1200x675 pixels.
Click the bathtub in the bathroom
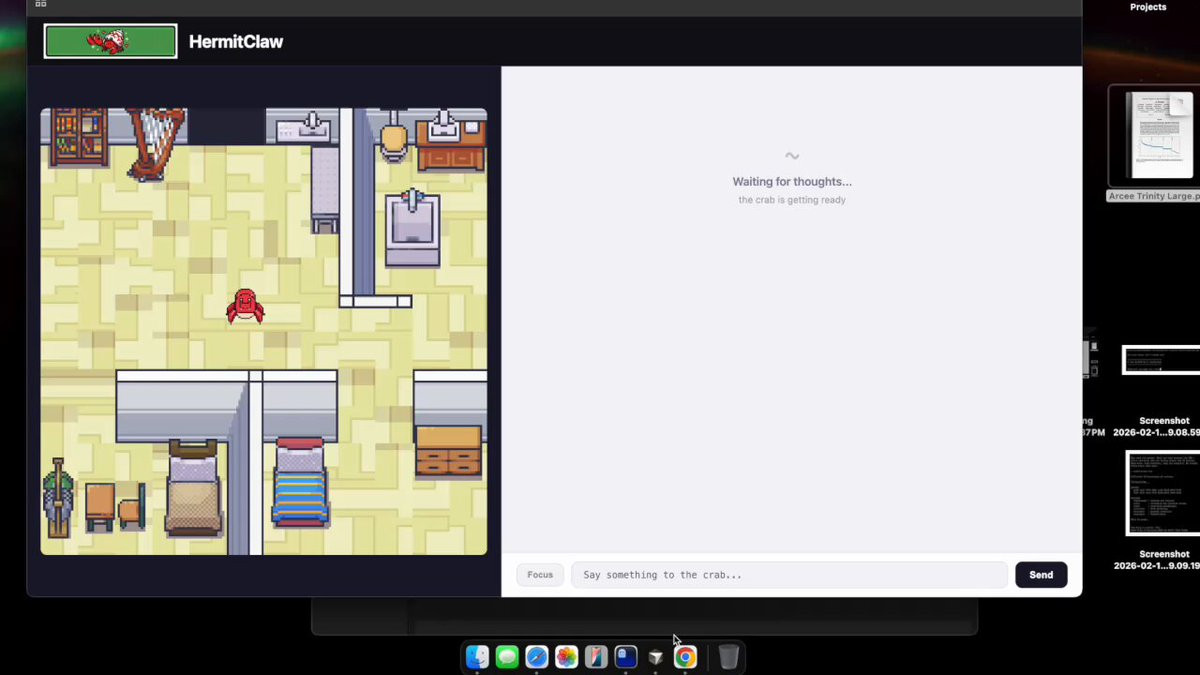pyautogui.click(x=413, y=228)
